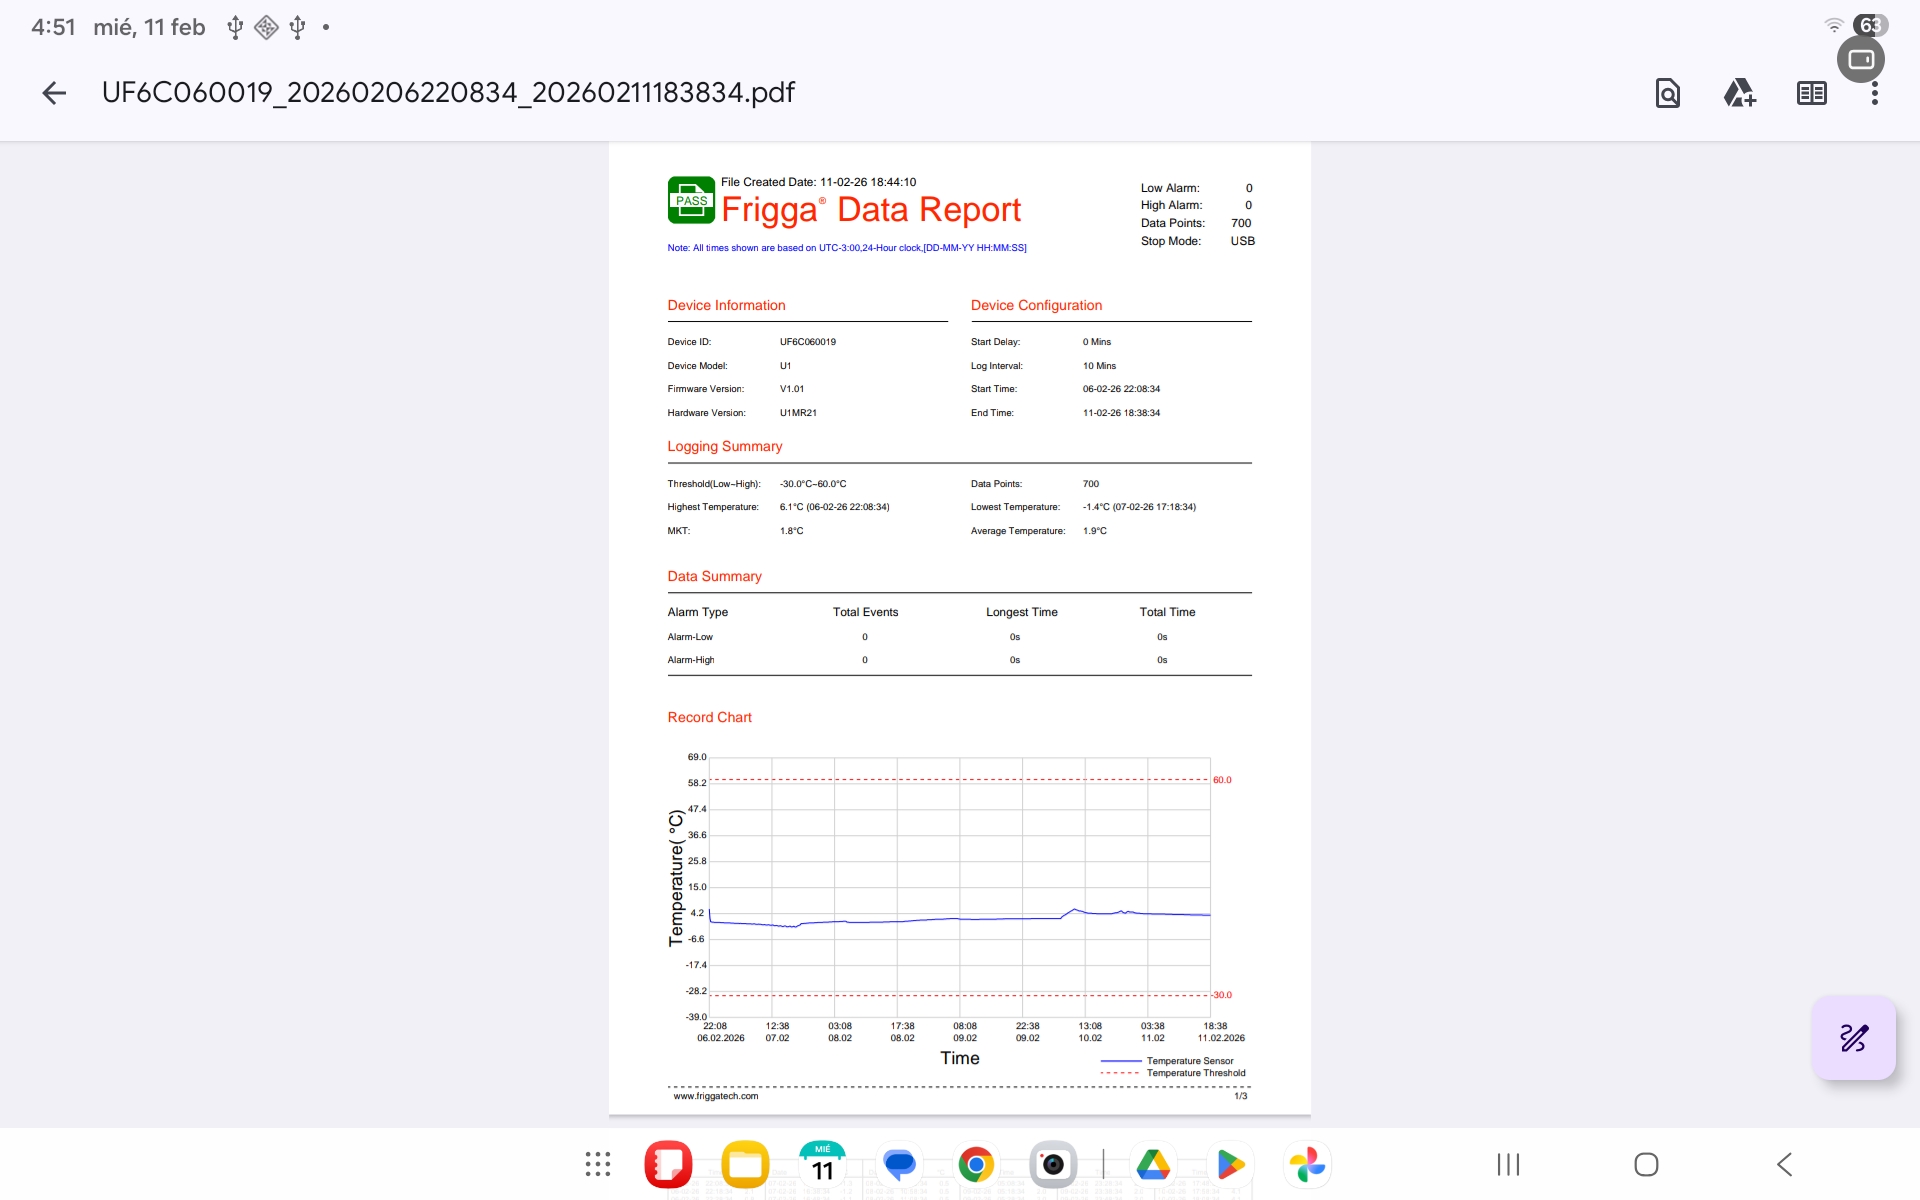The image size is (1920, 1200).
Task: Tap the screen capture floating bubble
Action: pos(1860,60)
